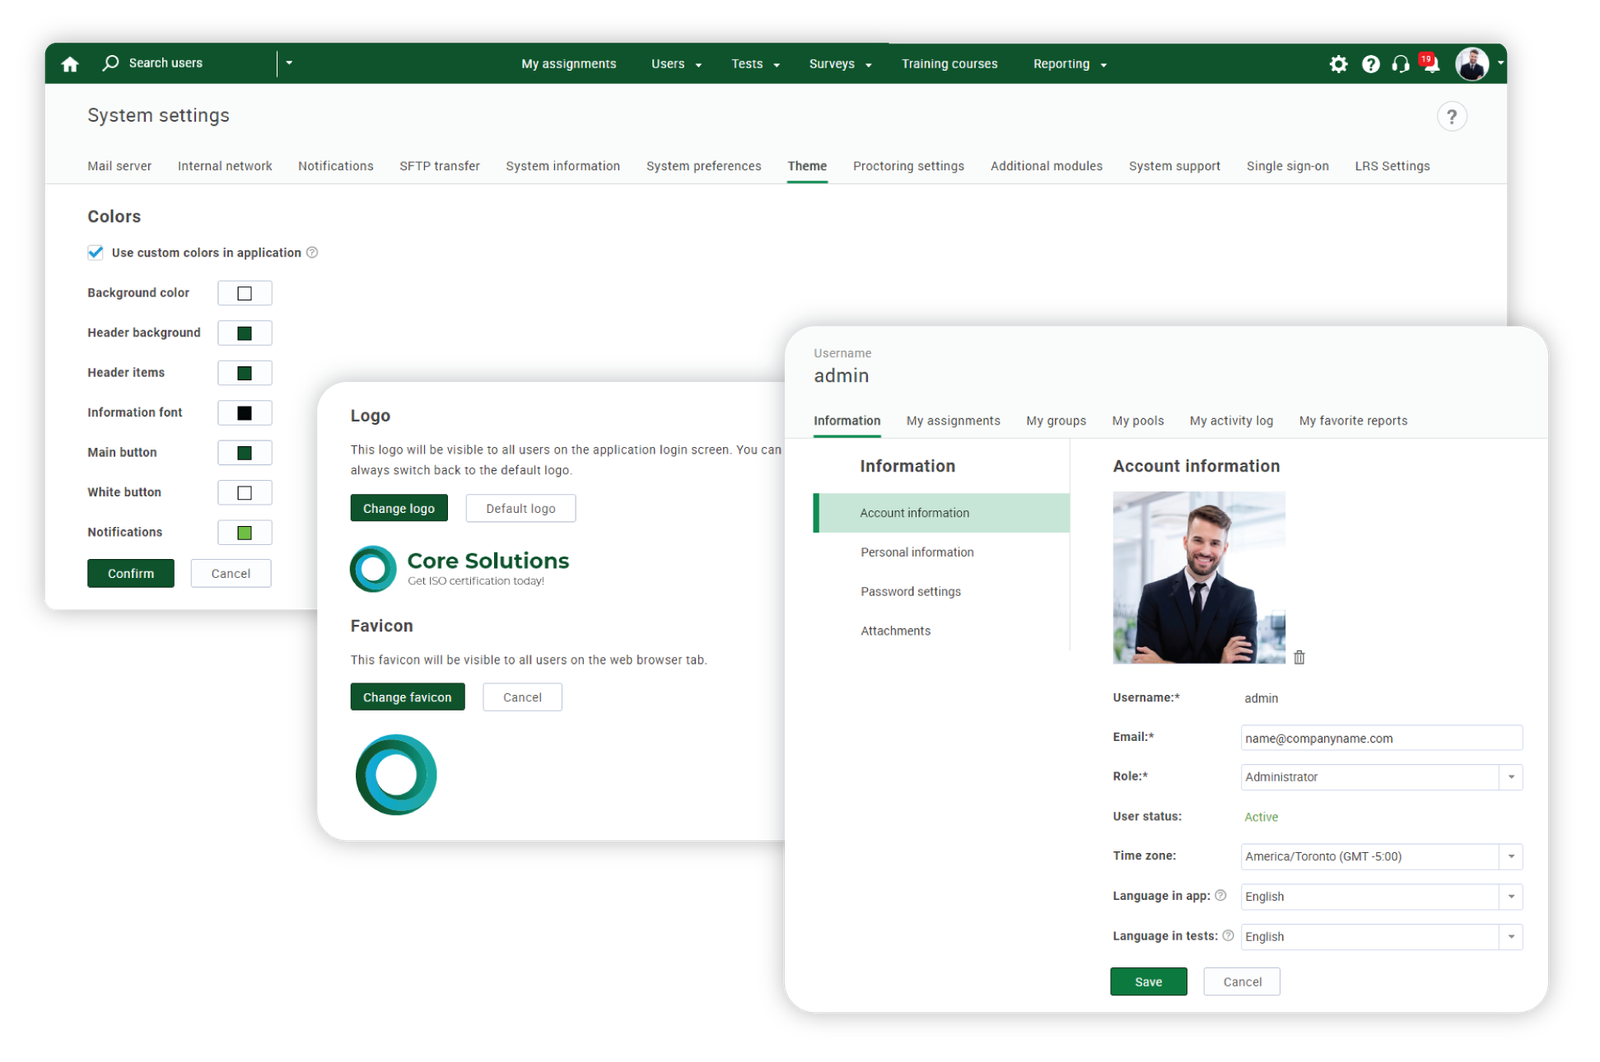Expand the Reporting menu
The width and height of the screenshot is (1600, 1062).
[x=1069, y=64]
